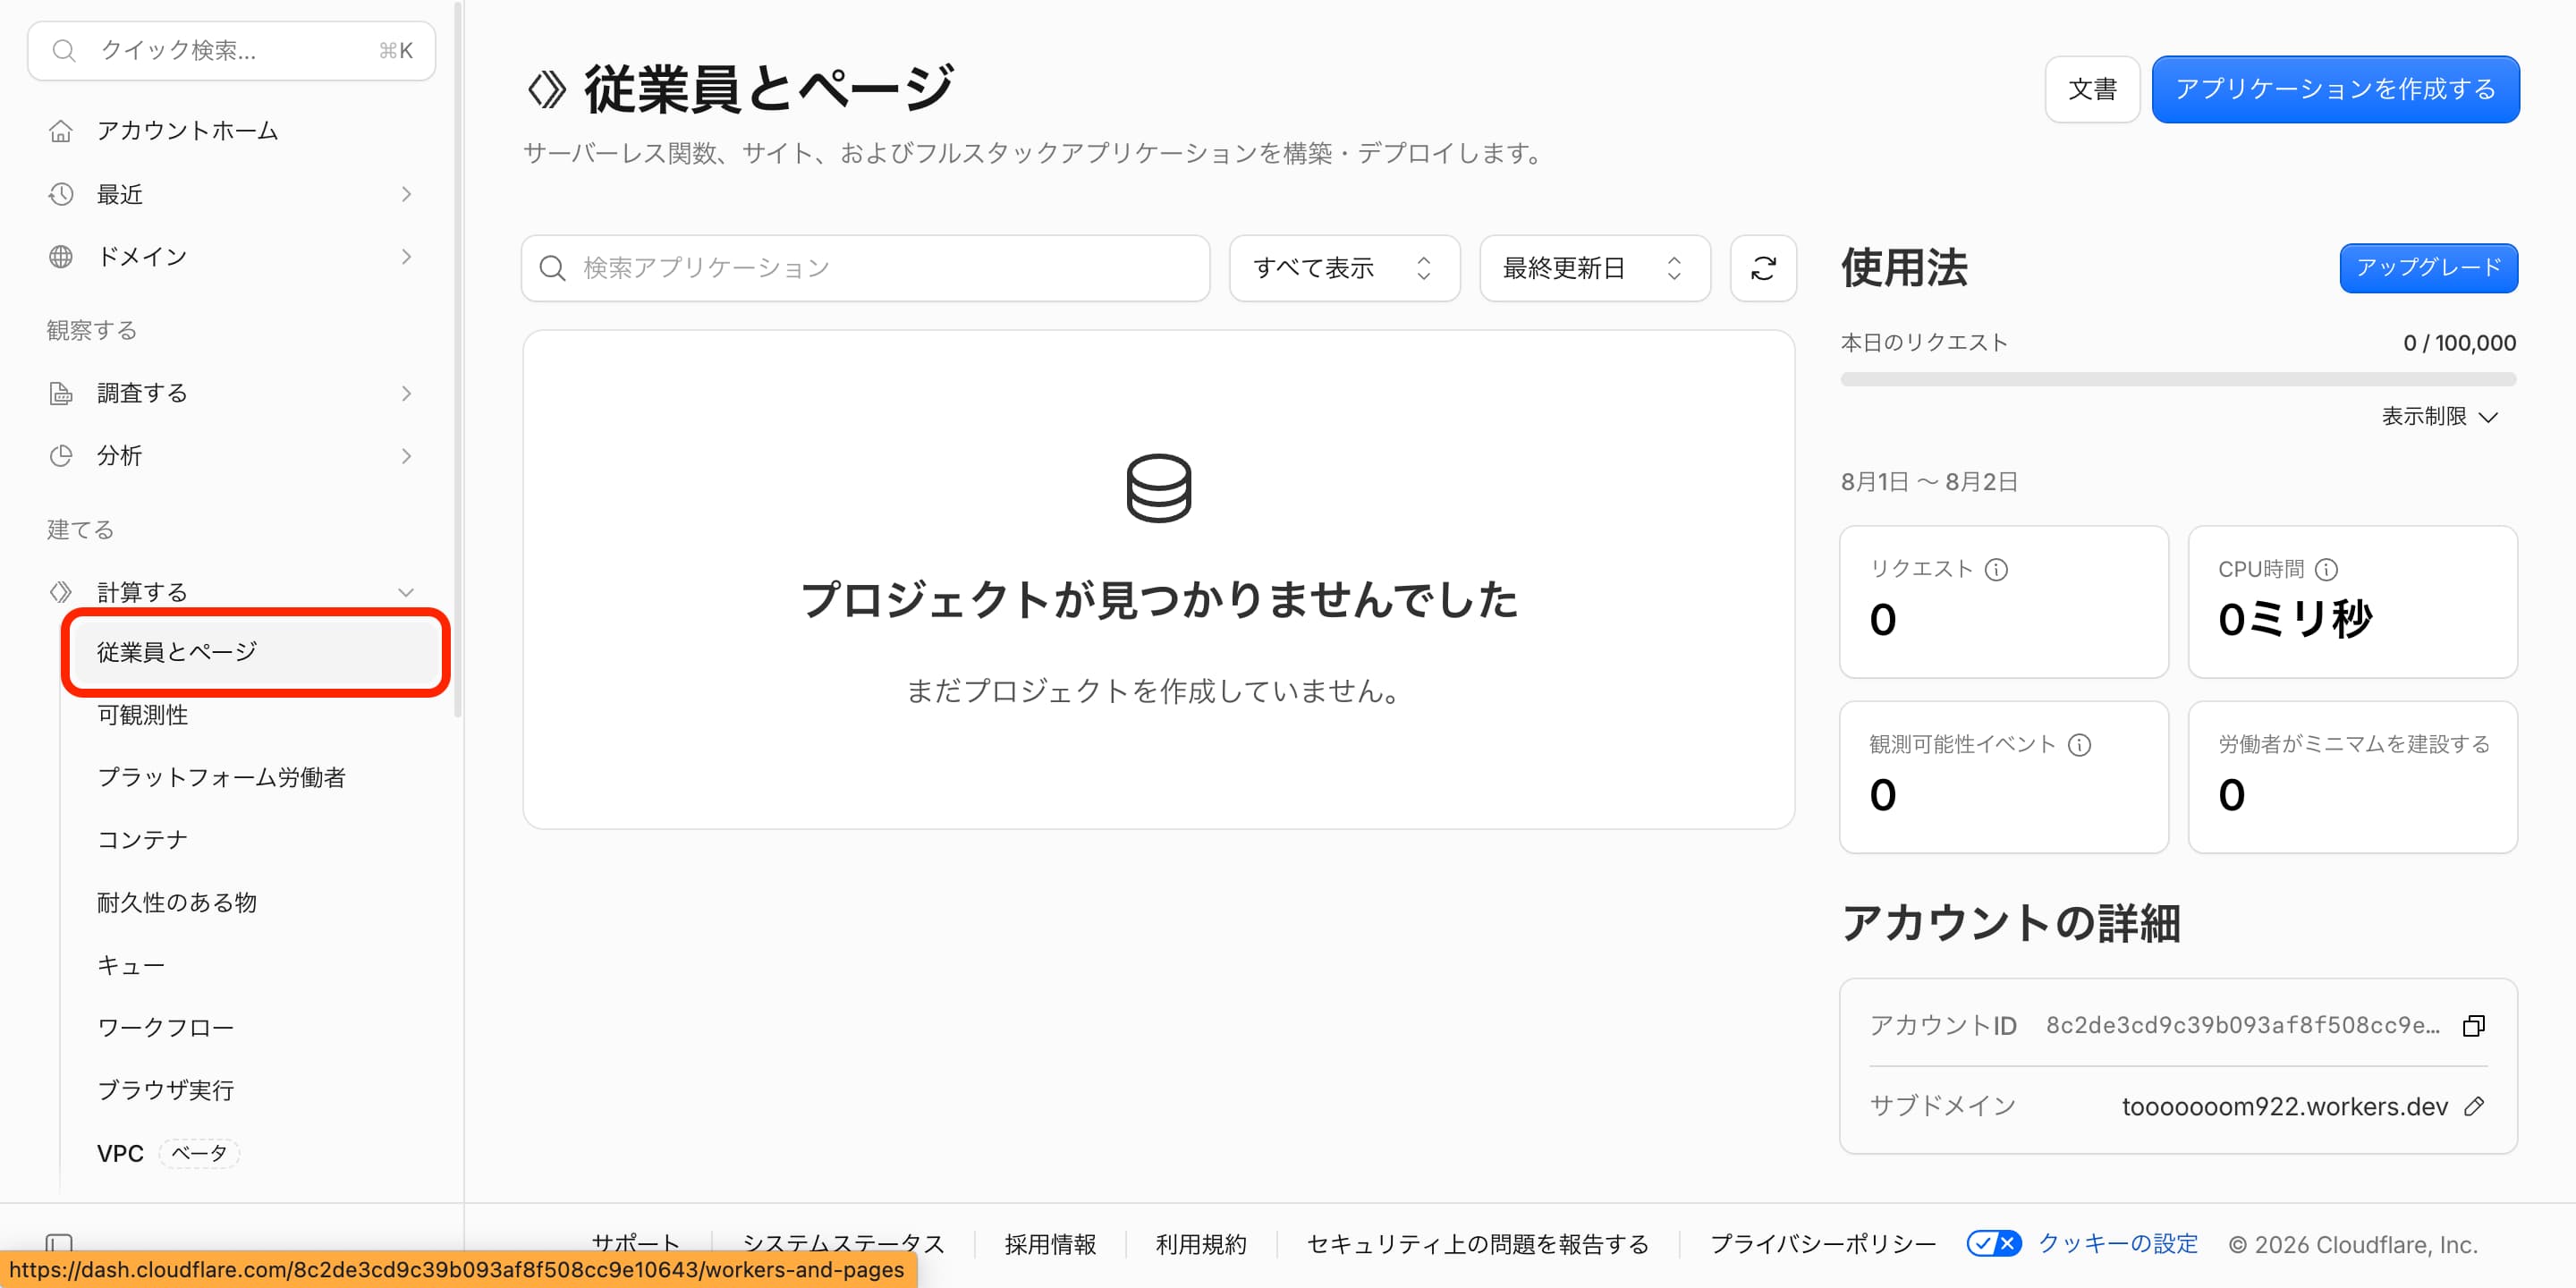2576x1288 pixels.
Task: Focus the 検索アプリケーション search field
Action: pos(865,268)
